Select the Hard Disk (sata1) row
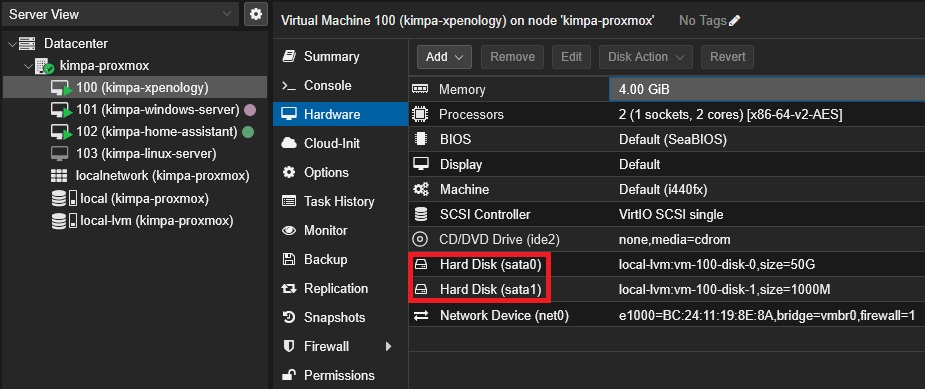This screenshot has height=389, width=925. pyautogui.click(x=667, y=290)
